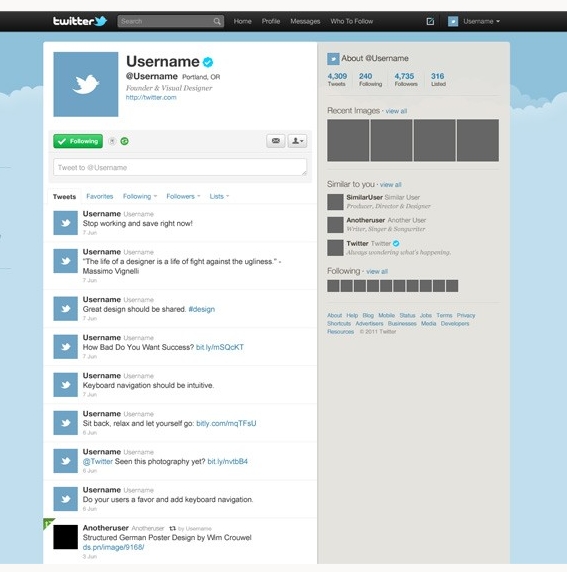Click avatar on Massimo Vignelli quote tweet
The height and width of the screenshot is (572, 567).
point(66,261)
